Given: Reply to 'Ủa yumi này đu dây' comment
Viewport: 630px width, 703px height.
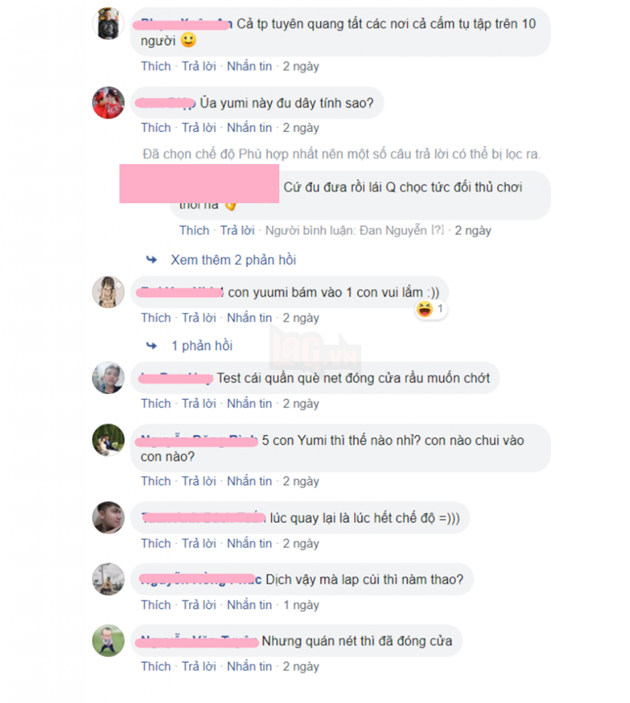Looking at the screenshot, I should [199, 128].
